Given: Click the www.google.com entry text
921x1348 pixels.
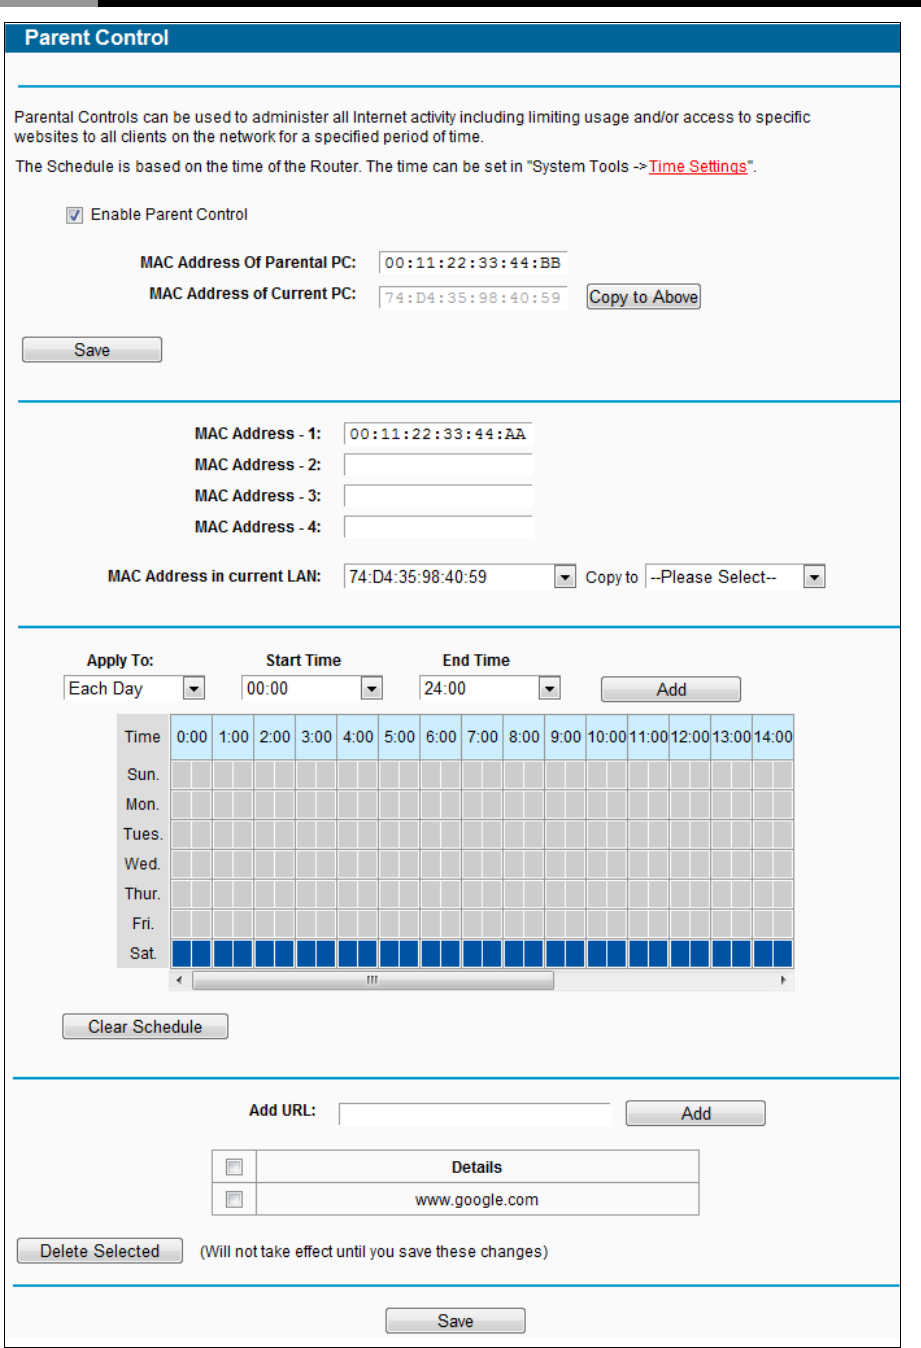Looking at the screenshot, I should [x=477, y=1200].
